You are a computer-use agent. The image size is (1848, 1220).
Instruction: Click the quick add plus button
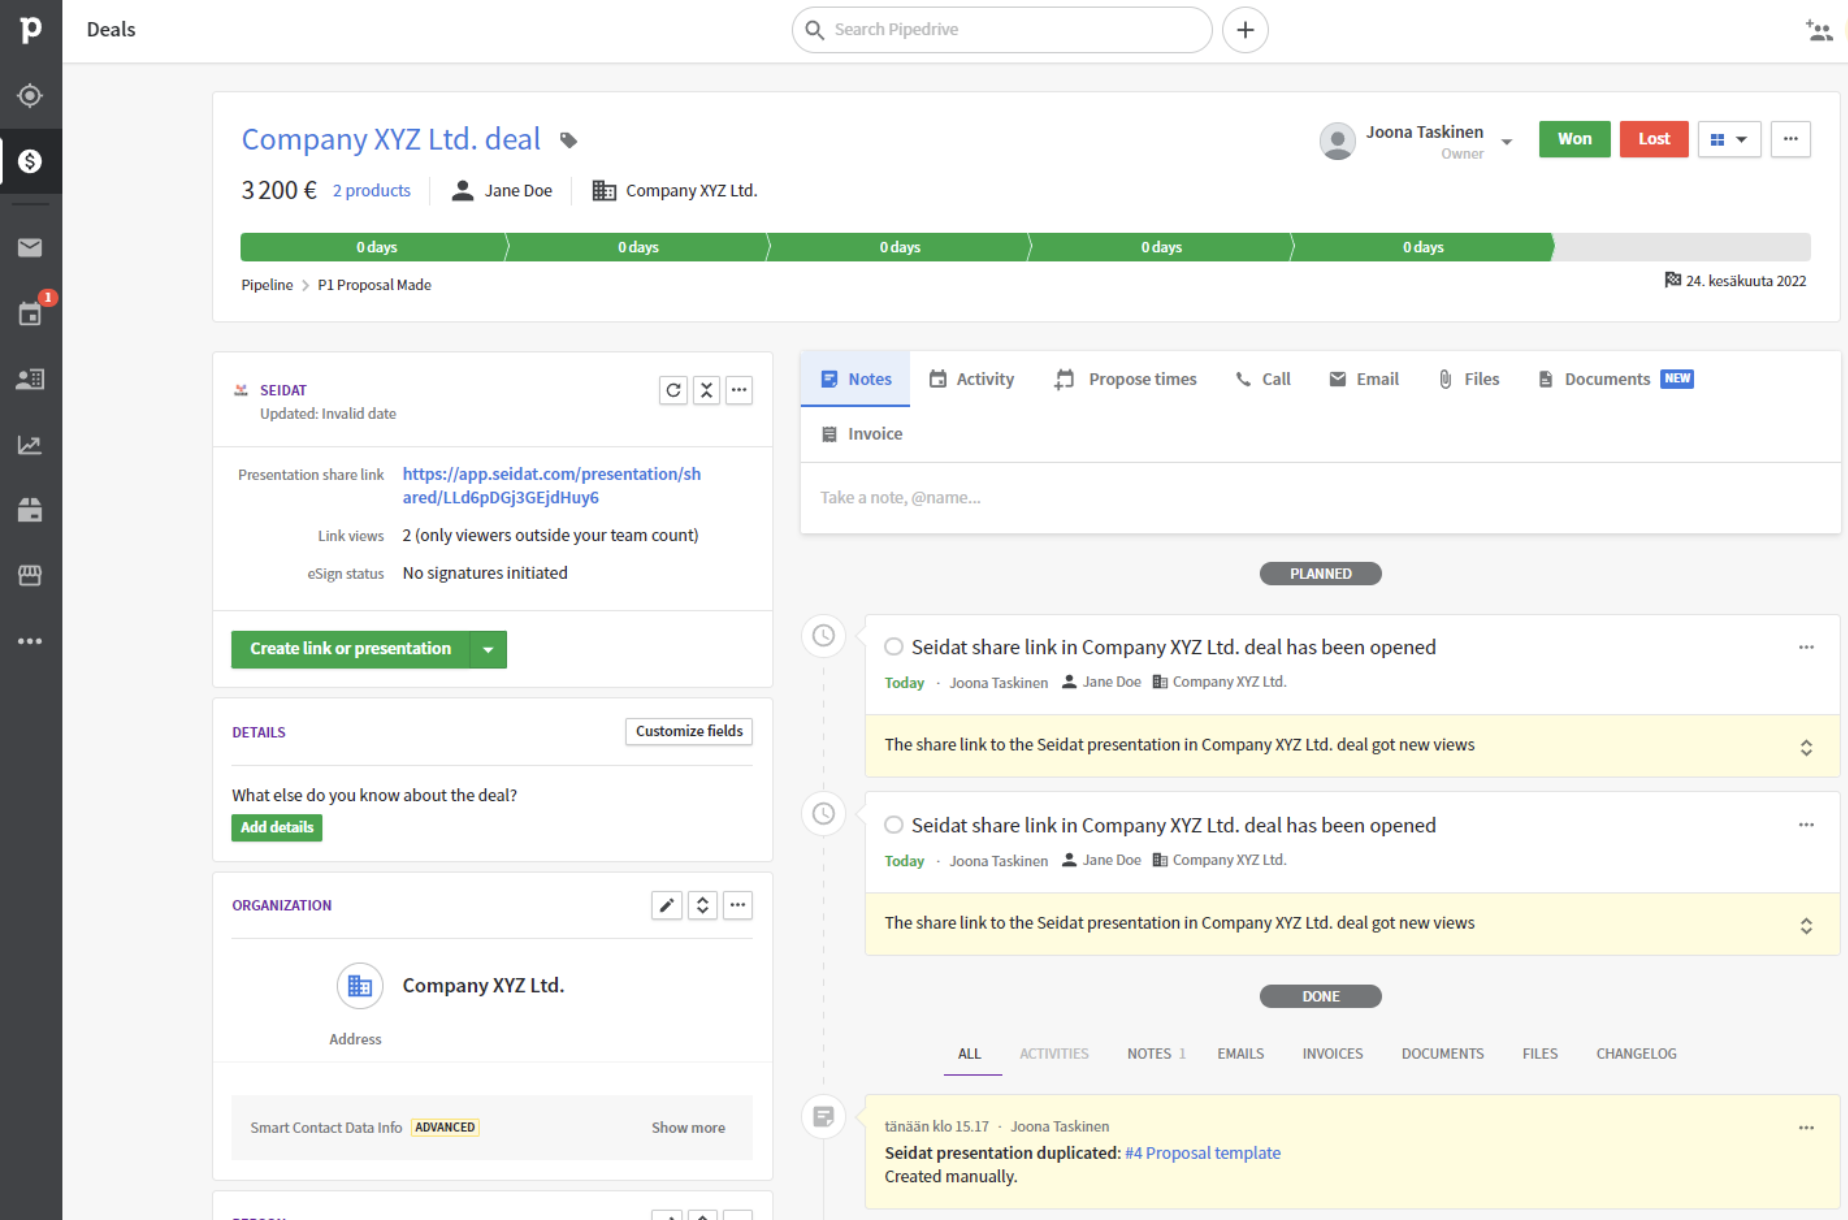click(x=1245, y=30)
